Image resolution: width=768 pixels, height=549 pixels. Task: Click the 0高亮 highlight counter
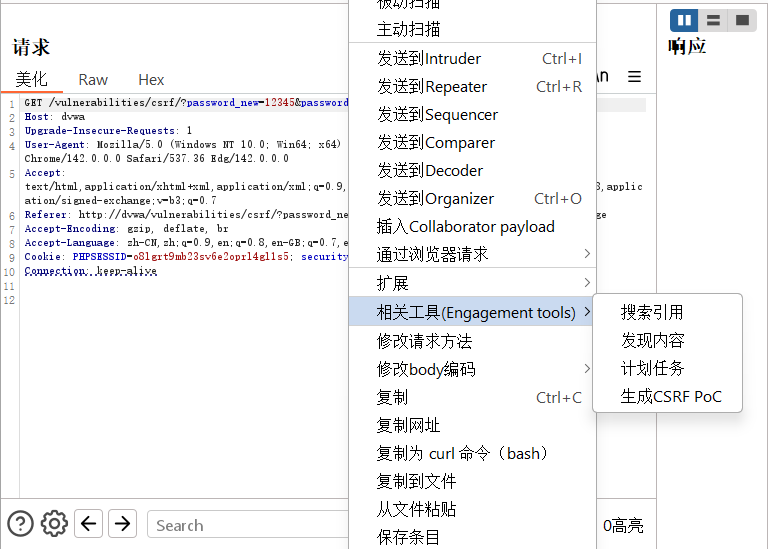(623, 525)
